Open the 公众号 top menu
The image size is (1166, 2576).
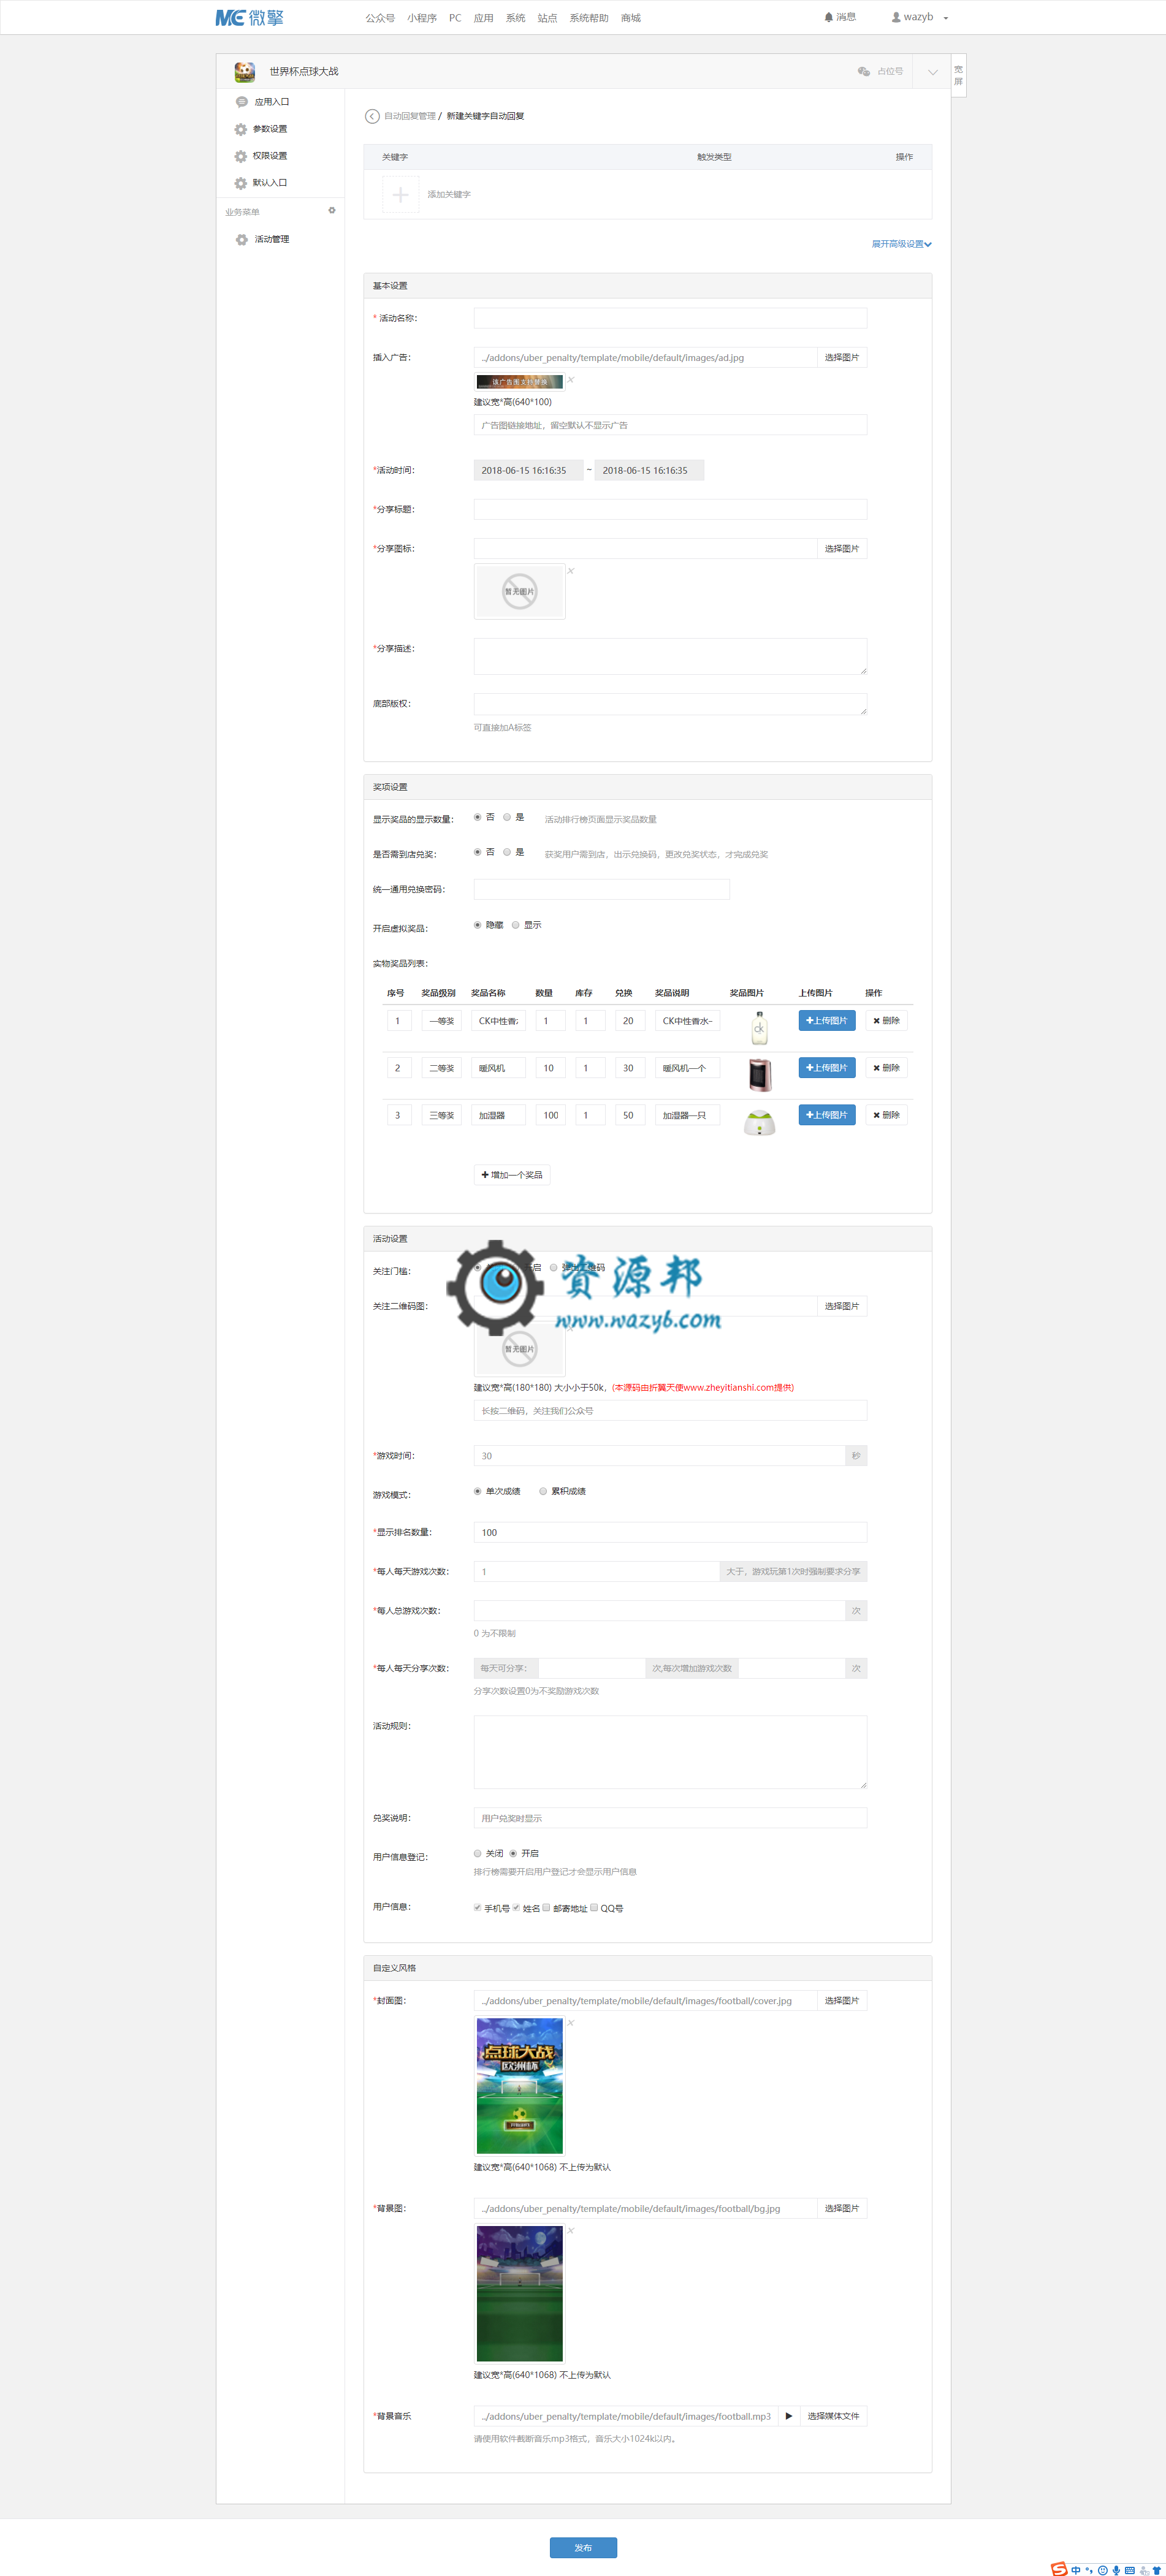380,18
